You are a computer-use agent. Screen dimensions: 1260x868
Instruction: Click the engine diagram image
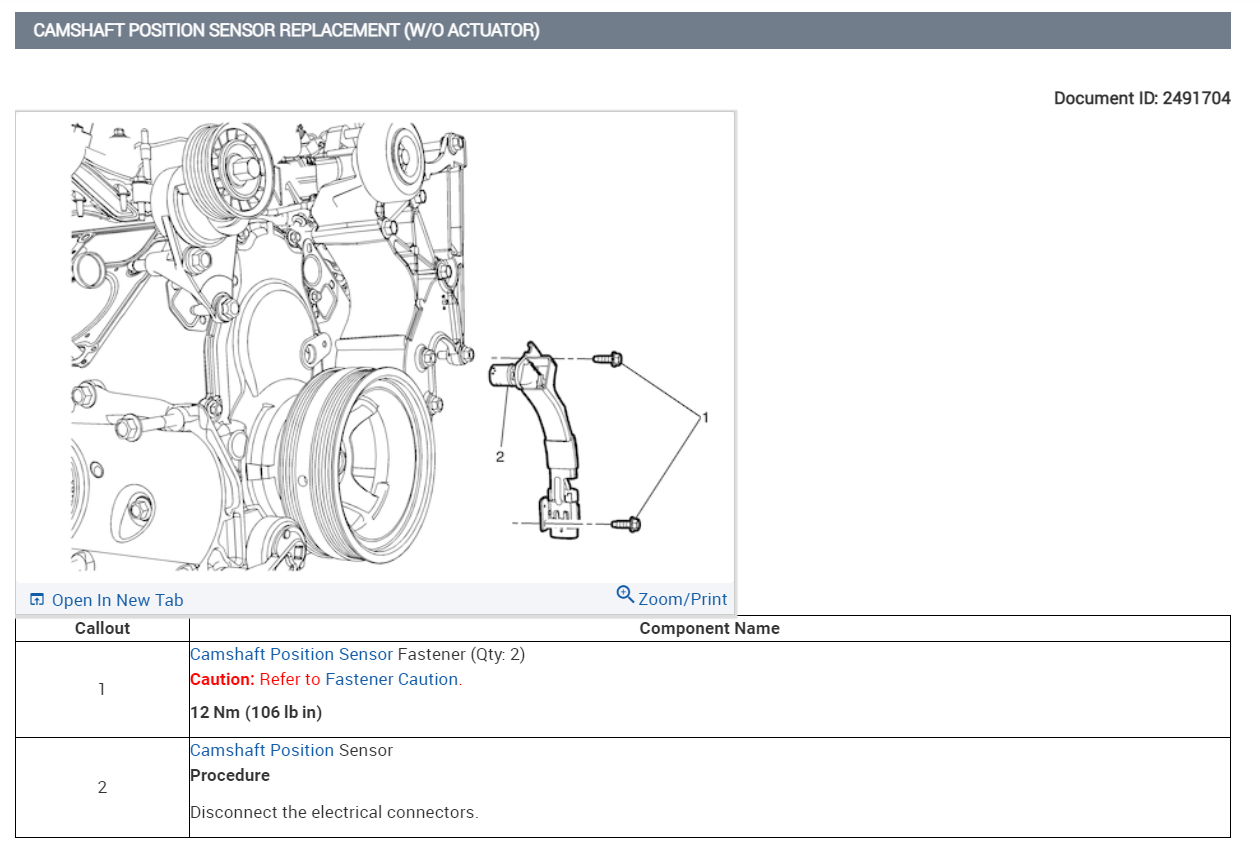[375, 347]
